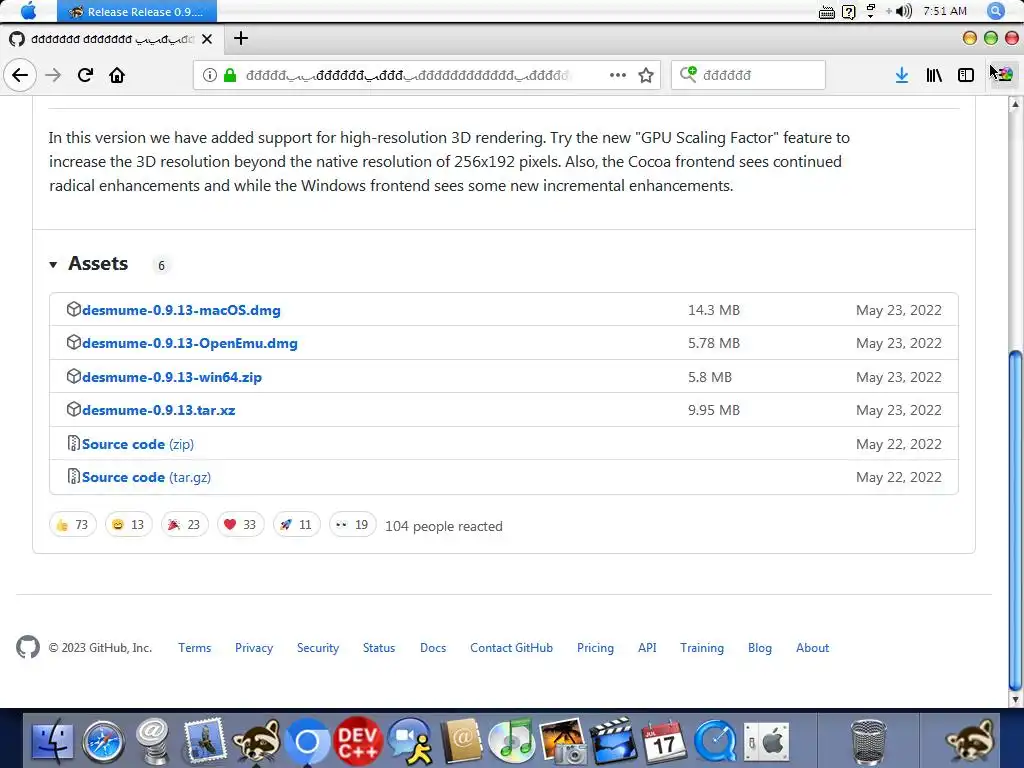
Task: Open the Privacy footer link
Action: point(254,648)
